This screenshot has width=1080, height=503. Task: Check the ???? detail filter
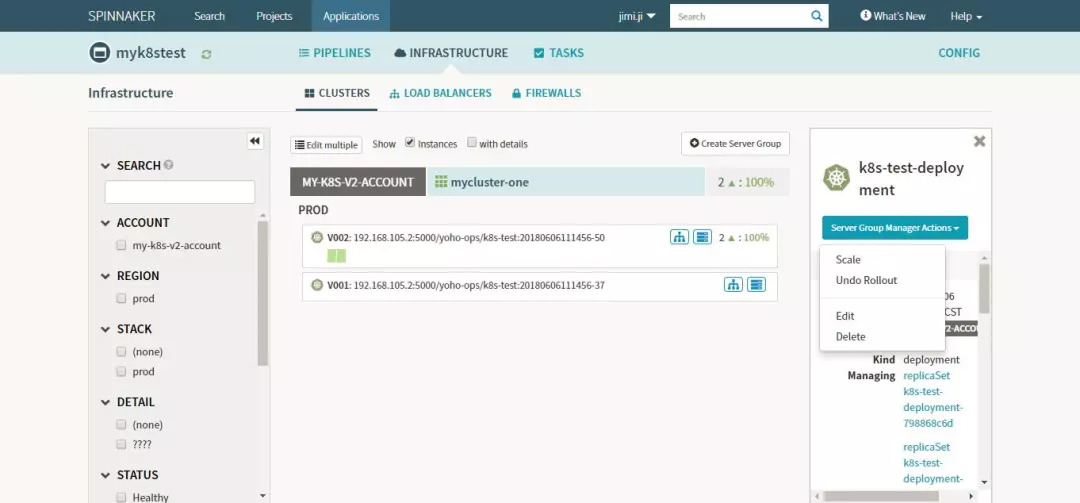point(121,444)
